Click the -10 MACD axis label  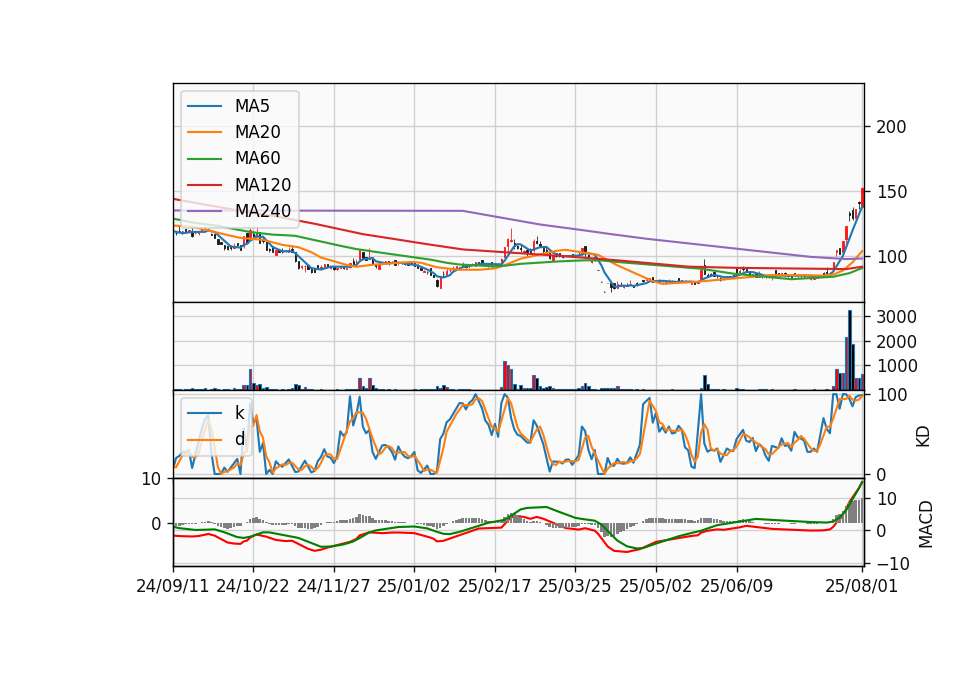click(893, 563)
